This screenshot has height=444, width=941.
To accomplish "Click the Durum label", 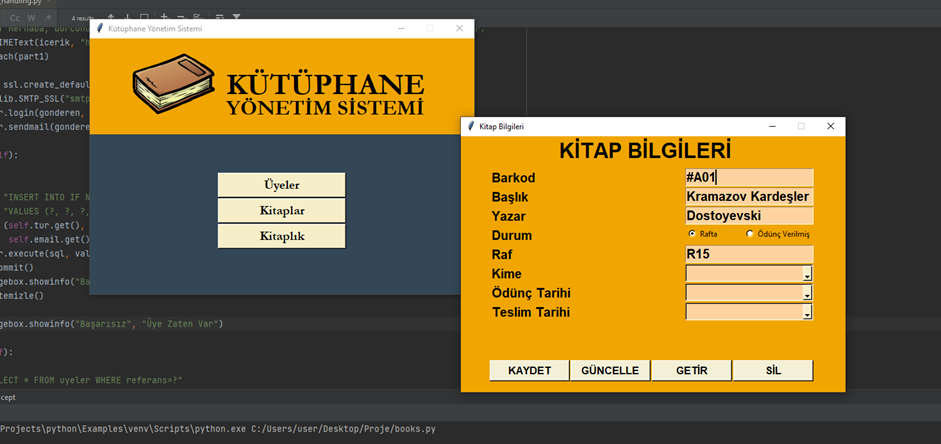I will coord(511,235).
